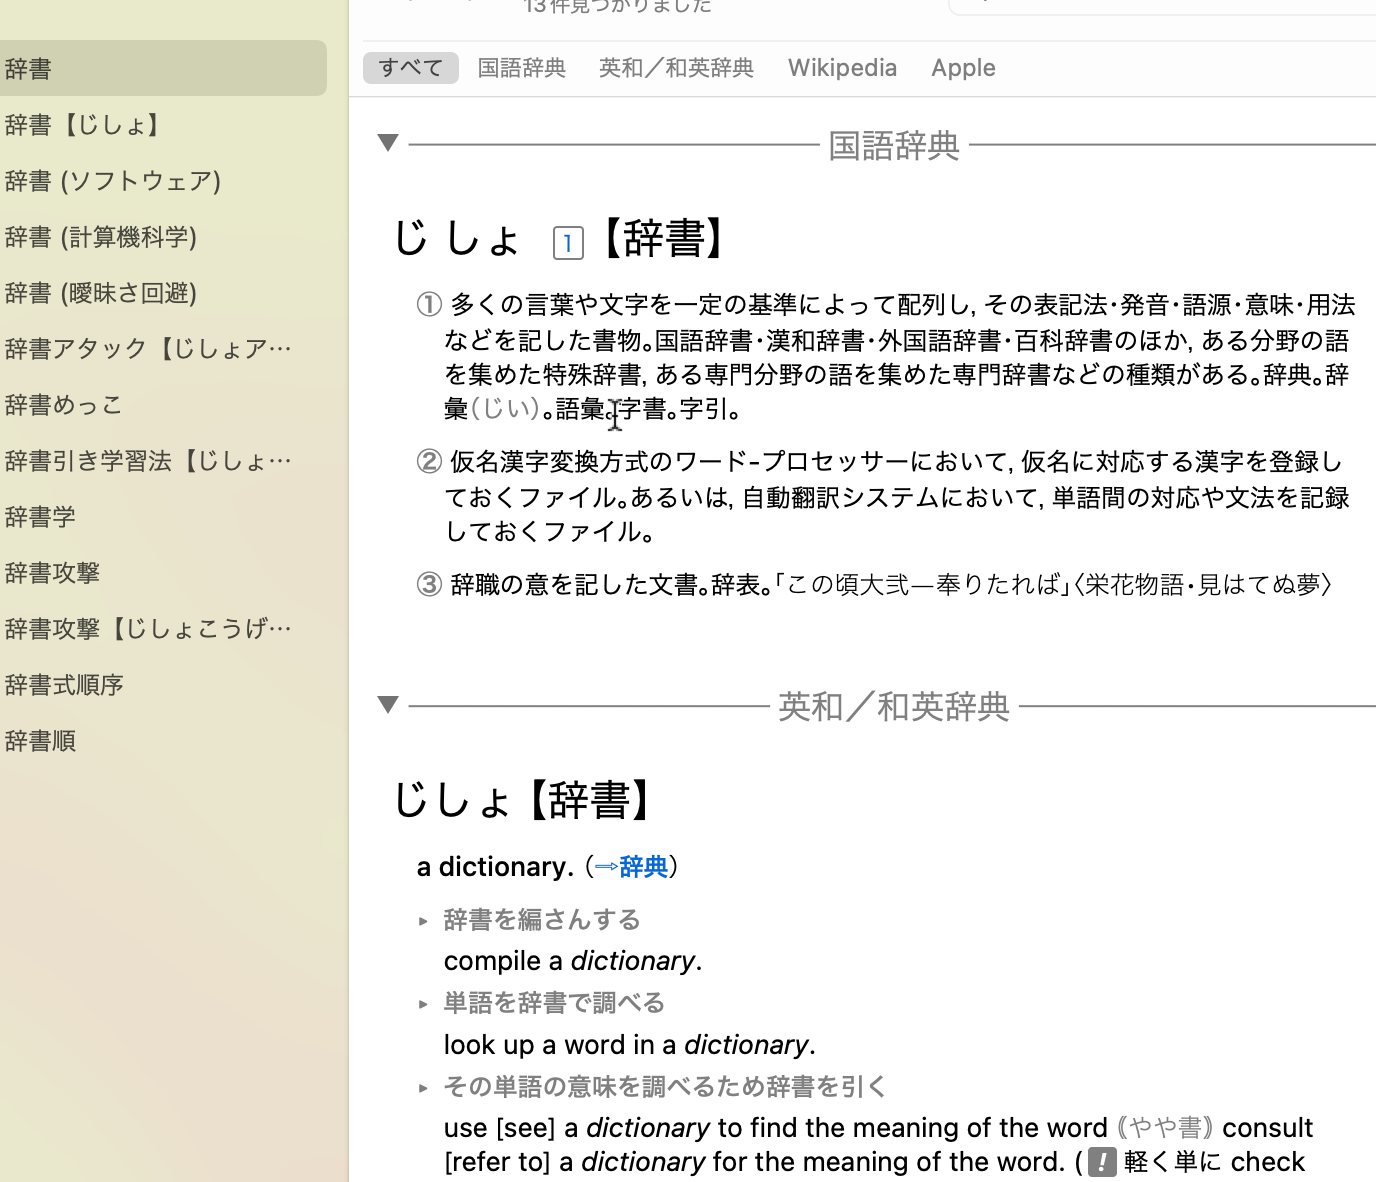Collapse the 英和／和英辞典 section disclosure triangle
Screen dimensions: 1376x1182
click(x=388, y=704)
